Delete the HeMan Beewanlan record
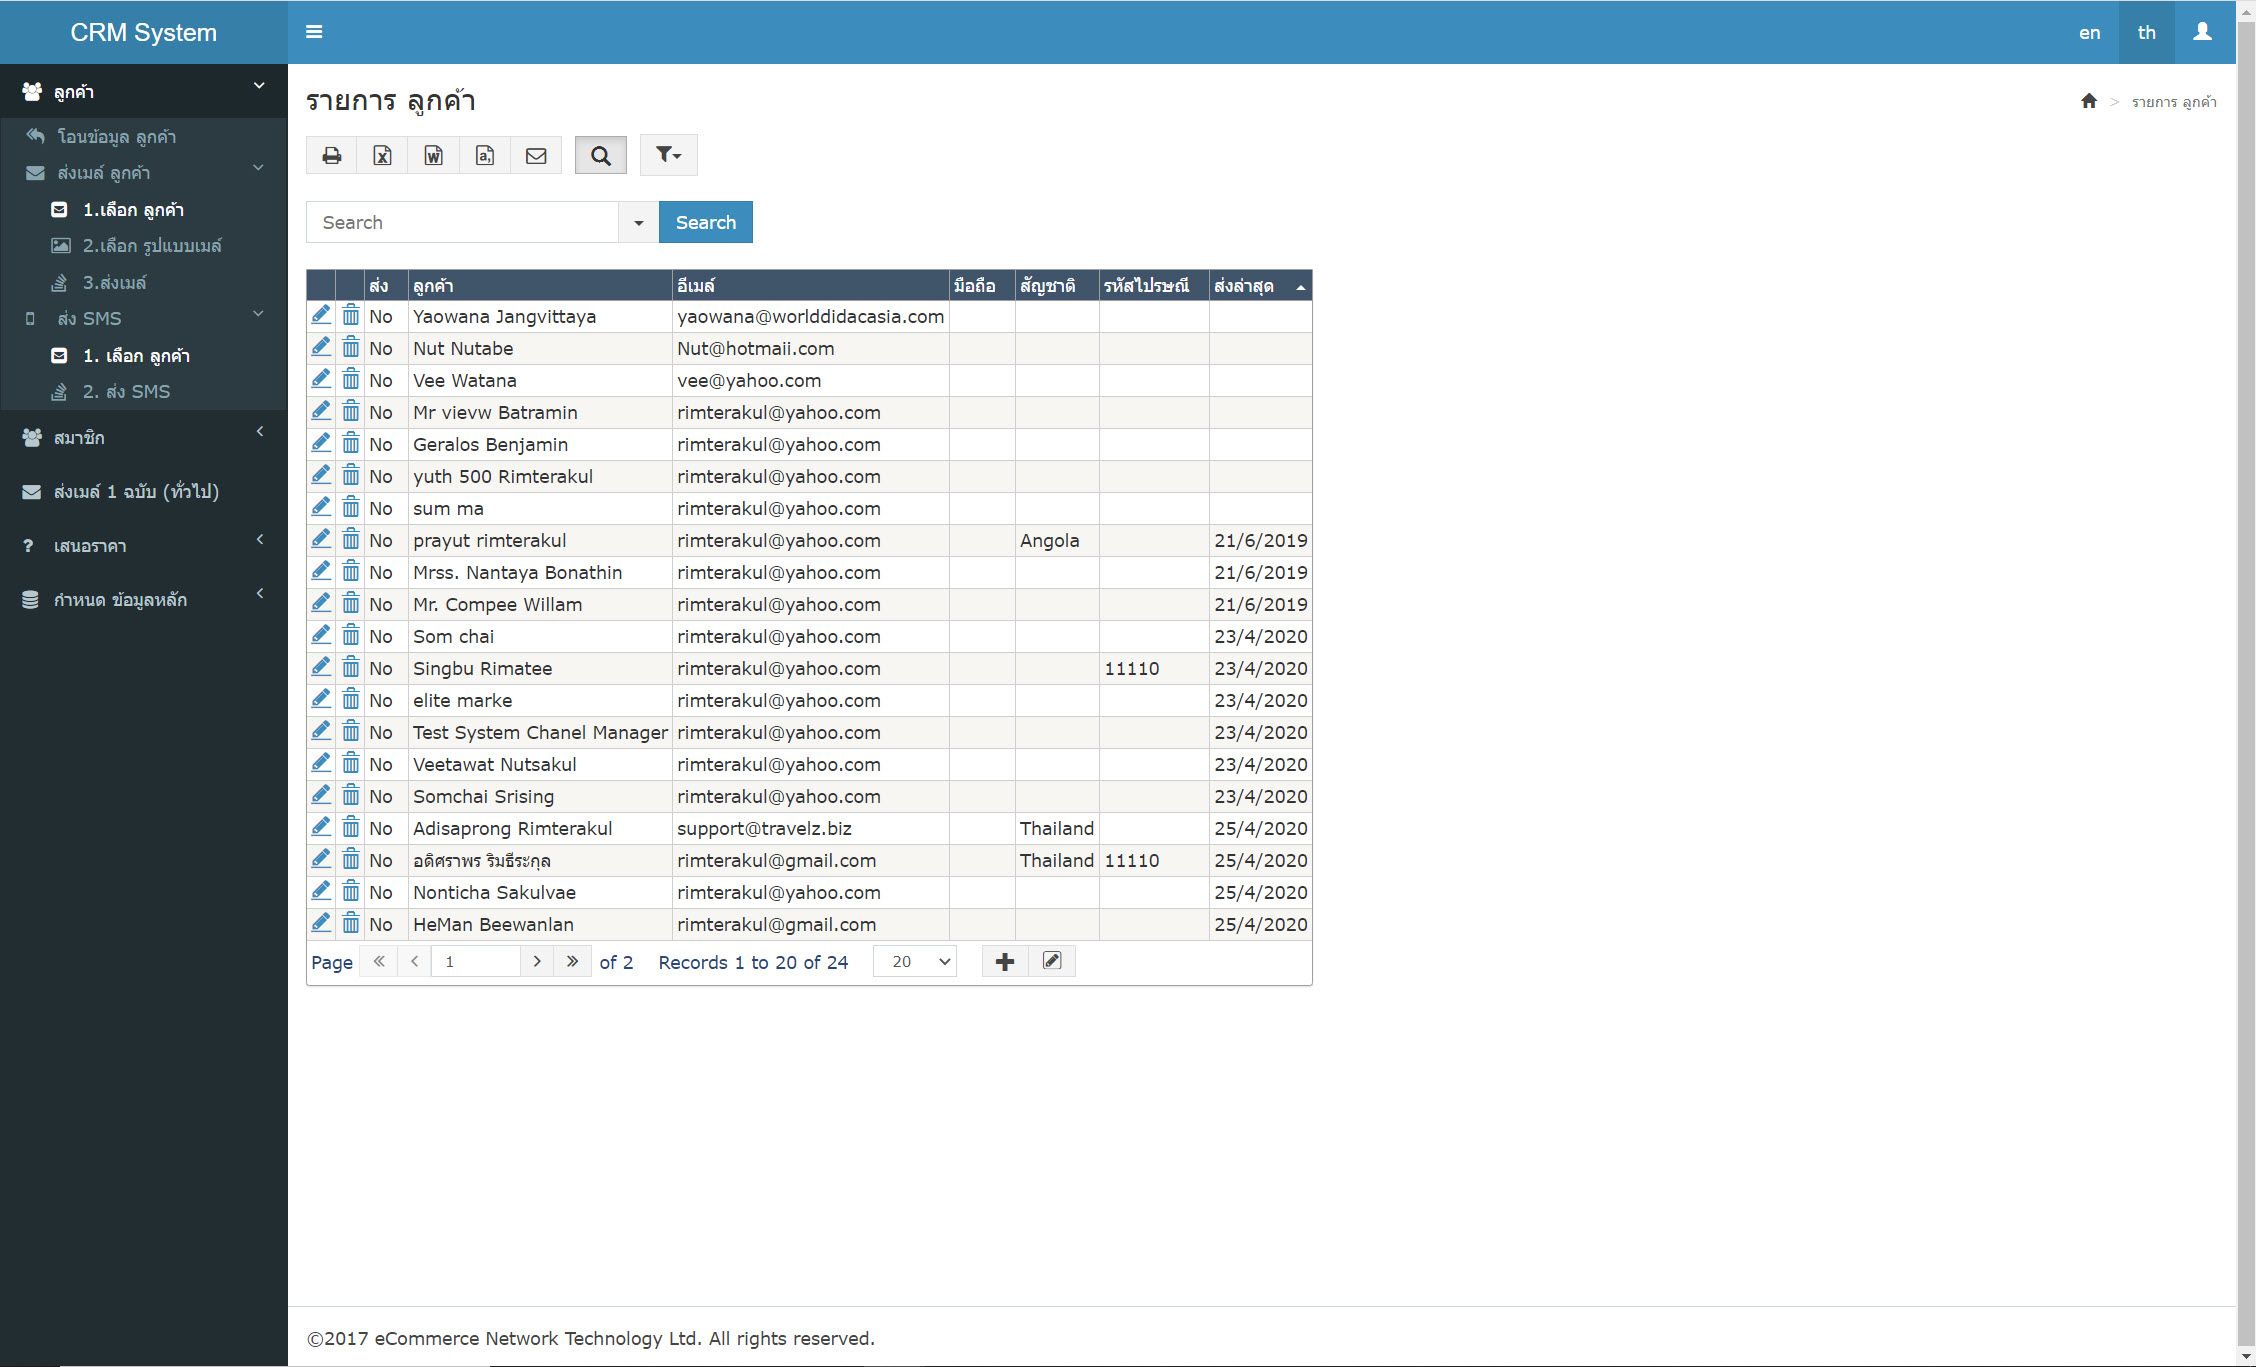The height and width of the screenshot is (1367, 2256). coord(351,923)
